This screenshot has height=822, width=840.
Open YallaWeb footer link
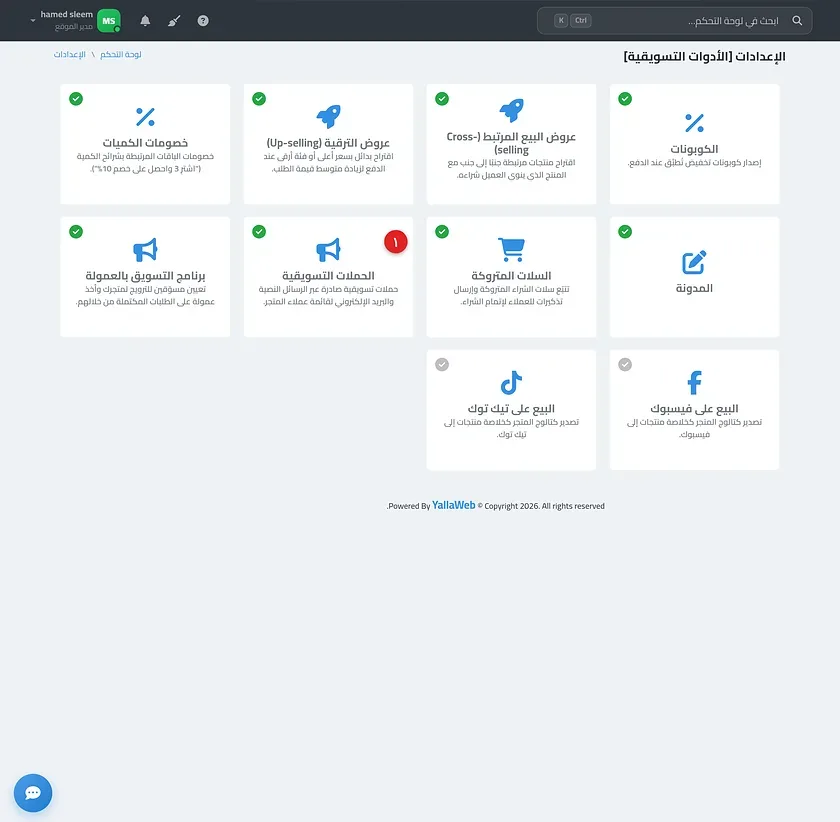(x=454, y=505)
